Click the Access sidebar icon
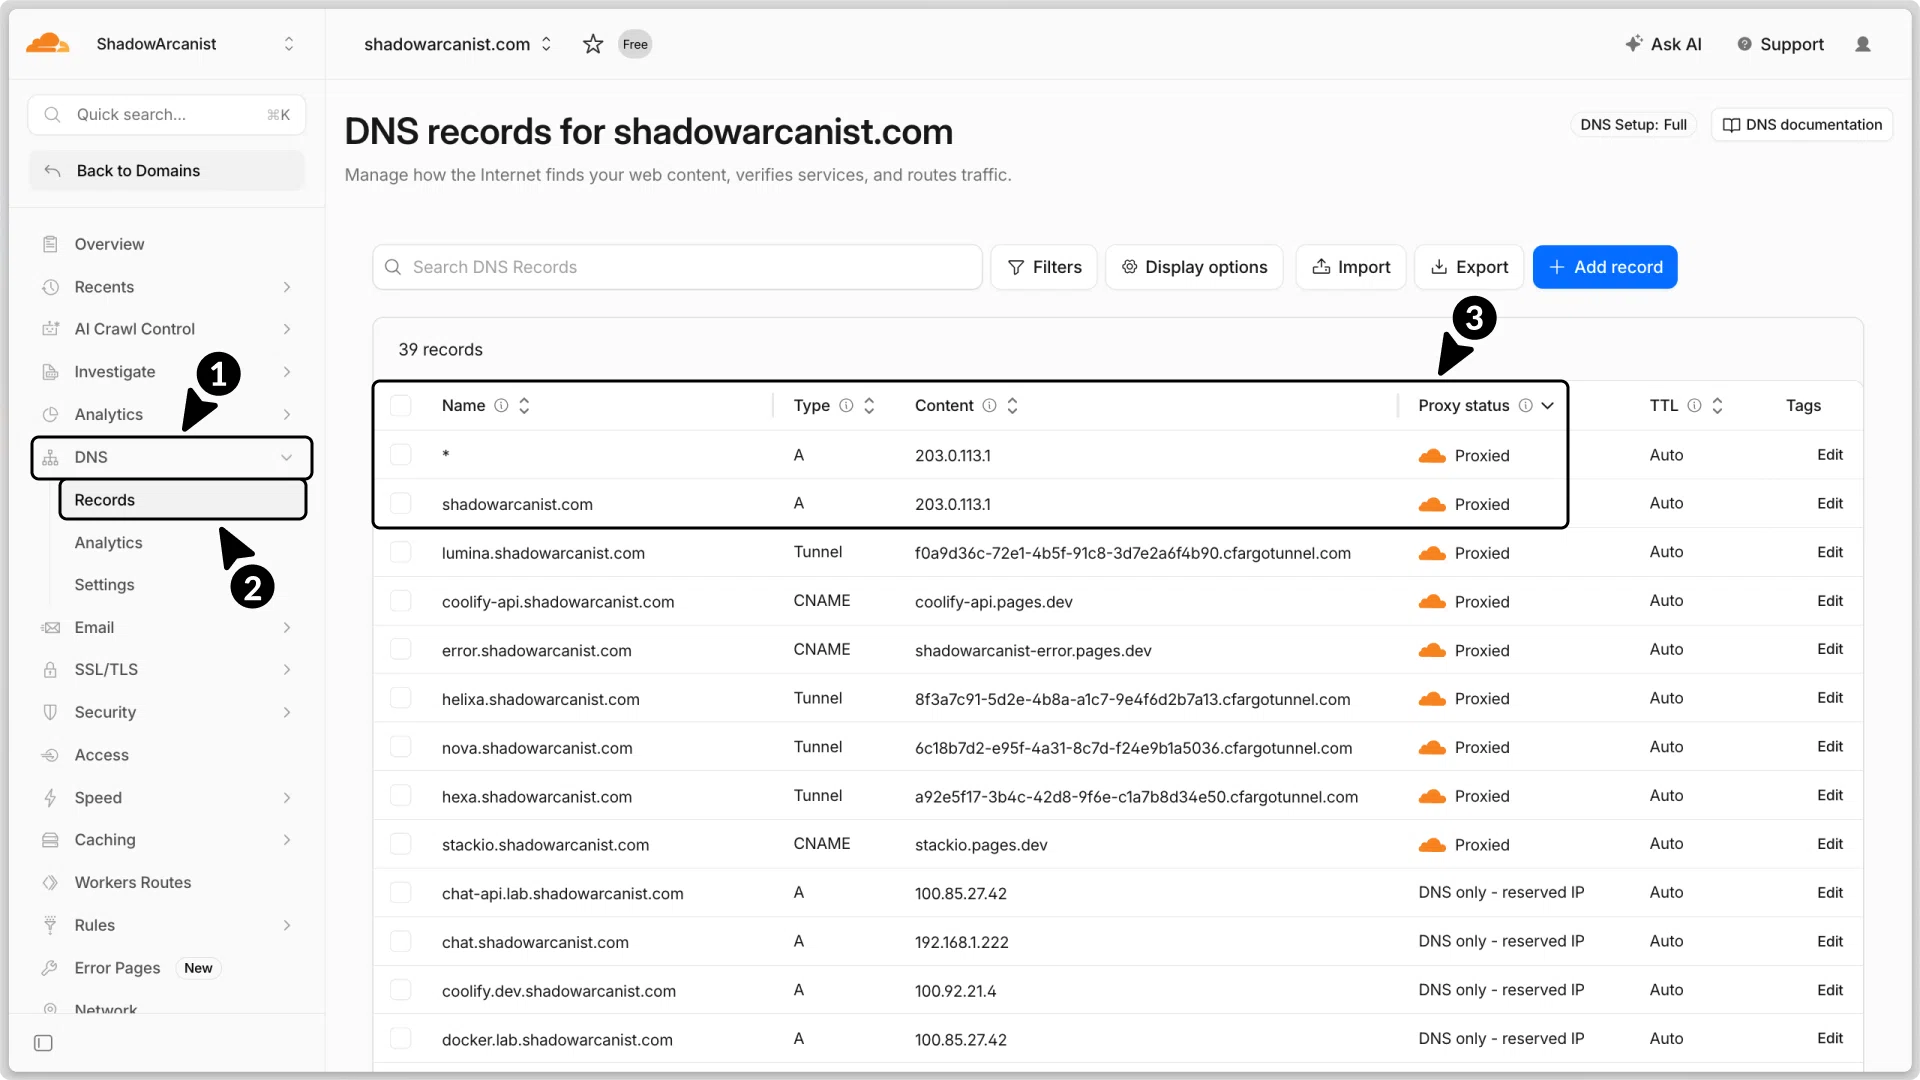1920x1080 pixels. pos(50,755)
